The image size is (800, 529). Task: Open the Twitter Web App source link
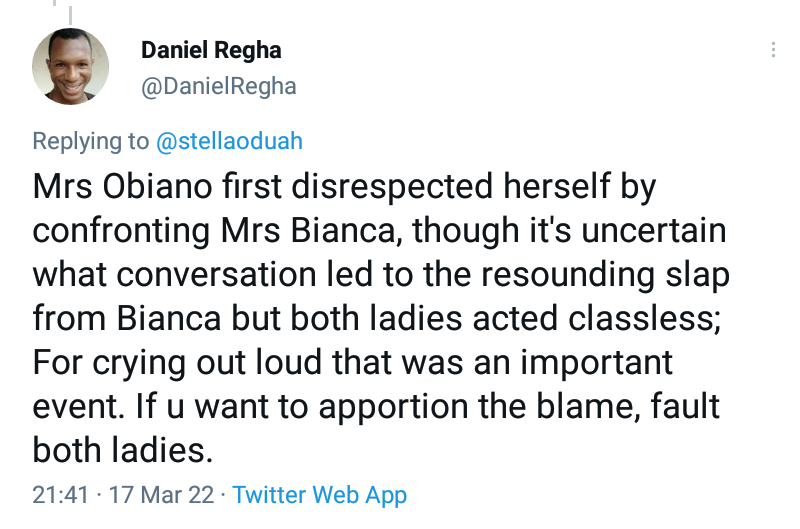point(319,494)
